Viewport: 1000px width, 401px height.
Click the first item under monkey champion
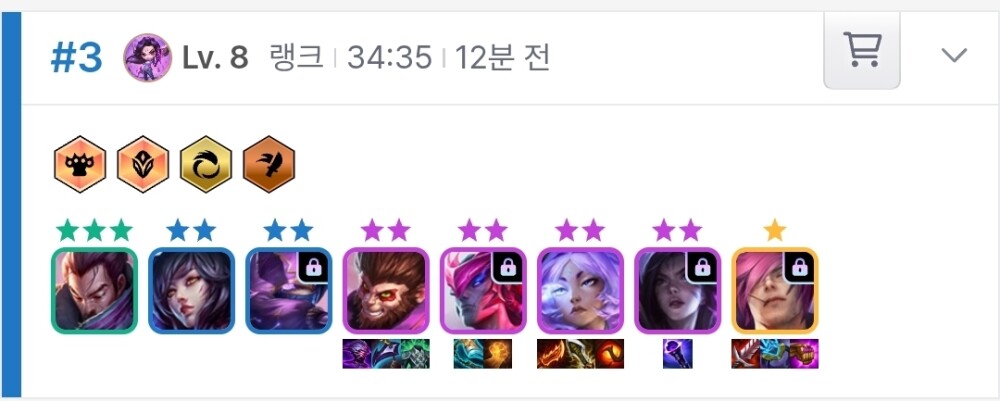pyautogui.click(x=357, y=354)
